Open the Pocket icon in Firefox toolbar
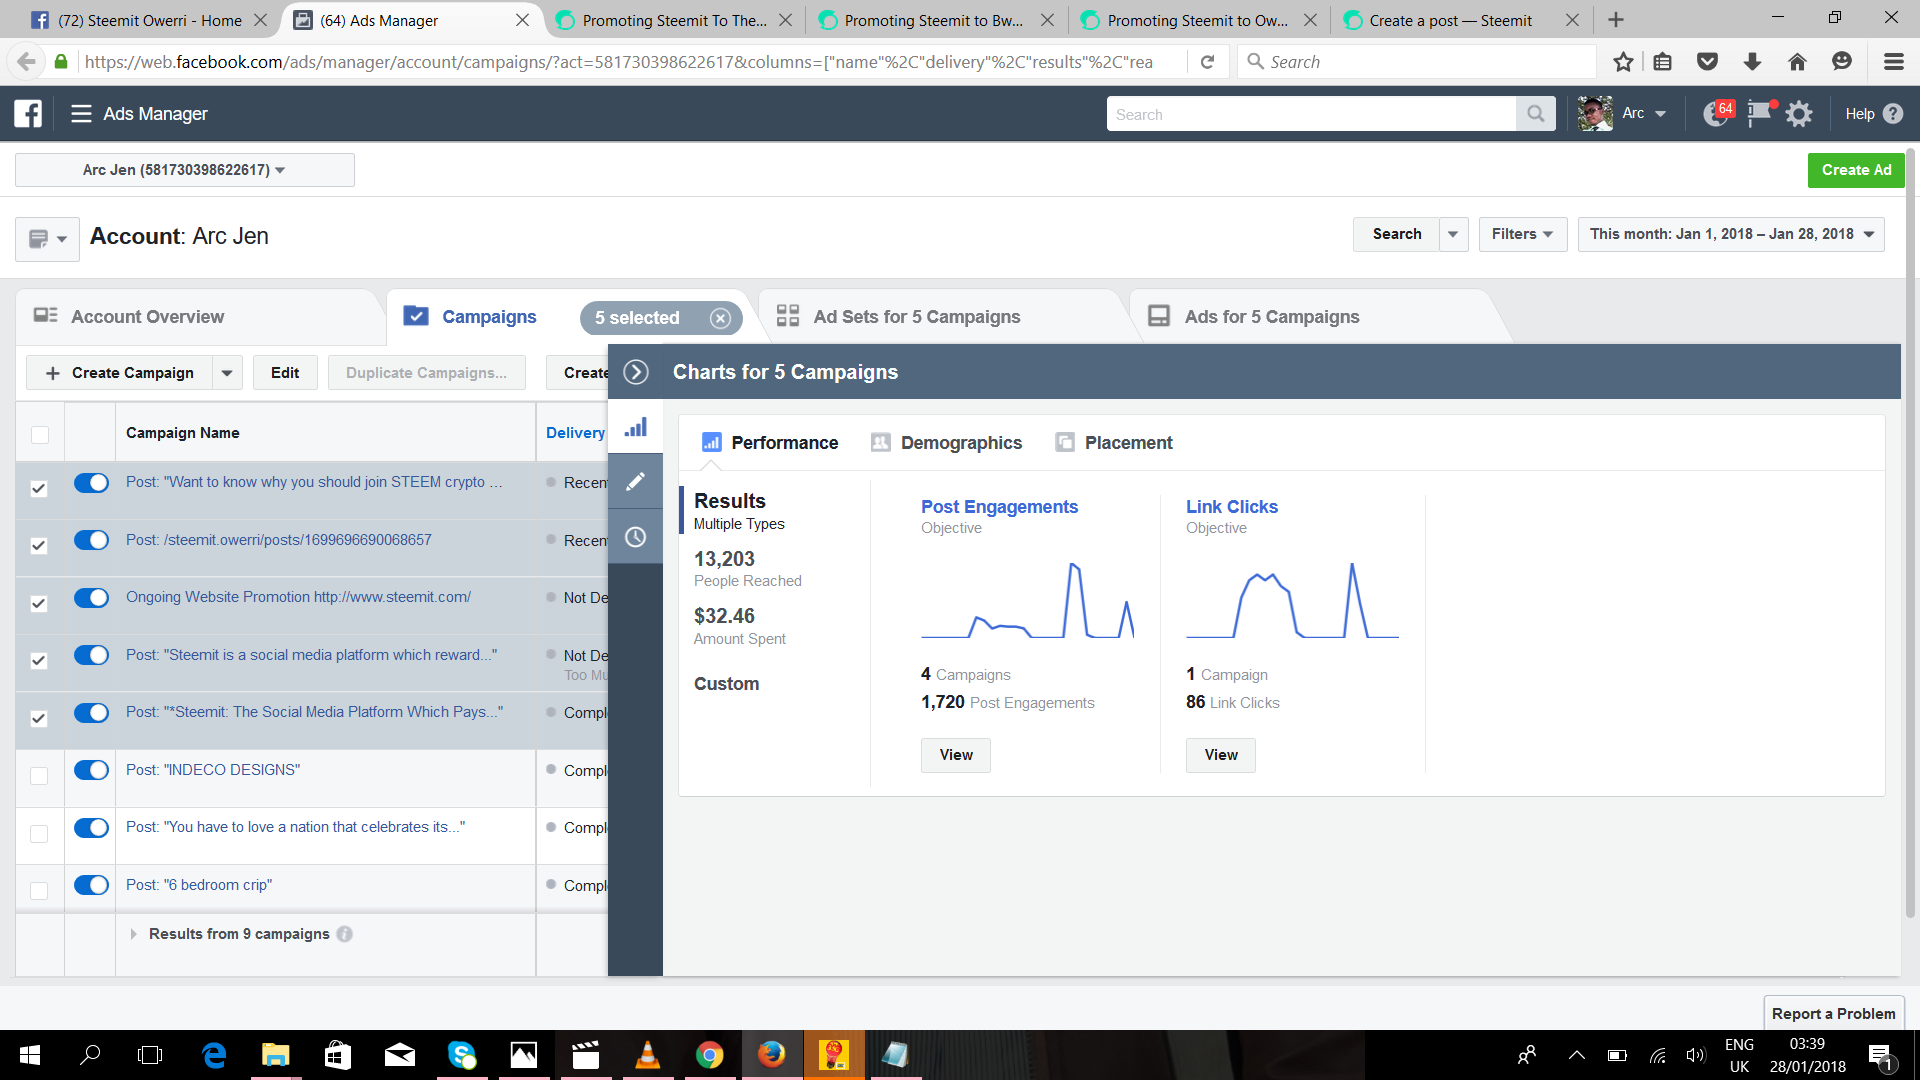 click(1707, 62)
